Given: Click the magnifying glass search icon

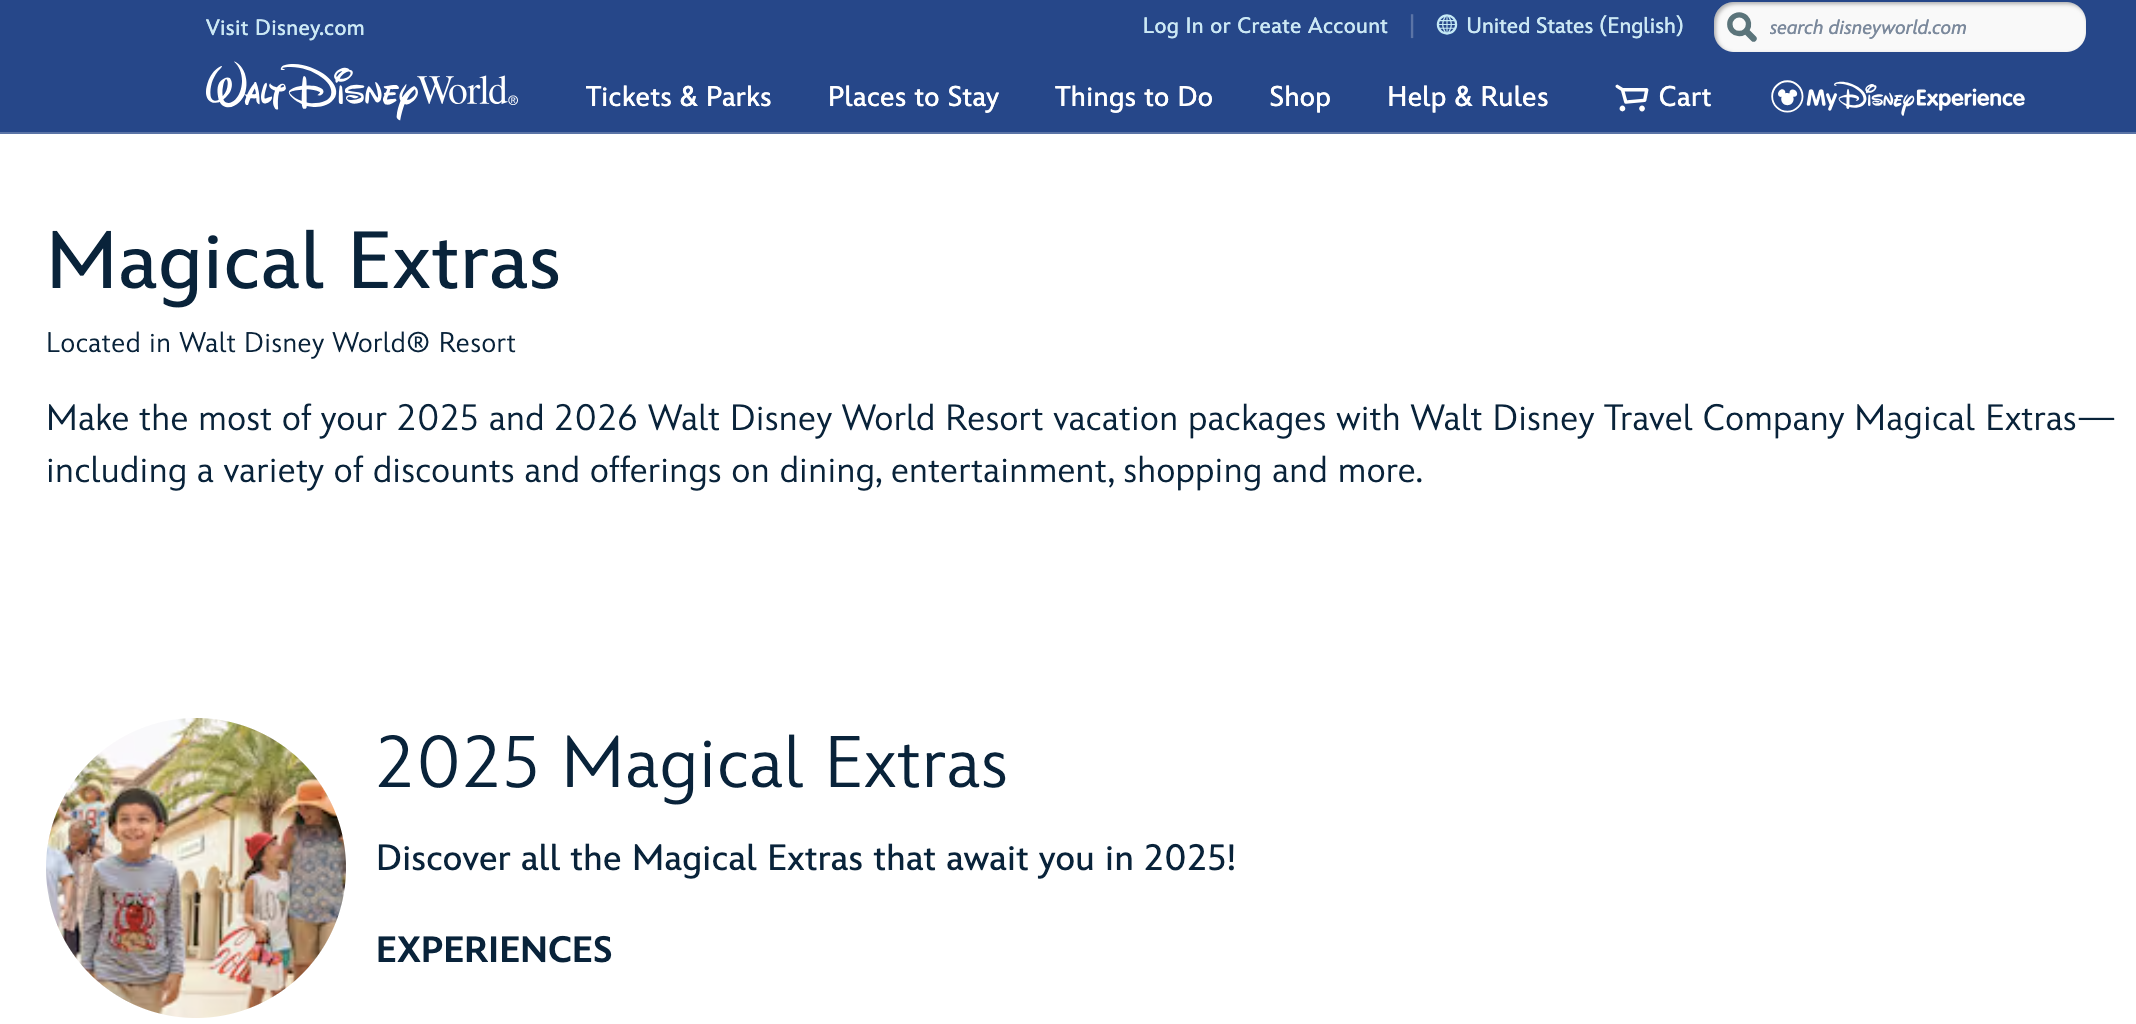Looking at the screenshot, I should (x=1742, y=27).
